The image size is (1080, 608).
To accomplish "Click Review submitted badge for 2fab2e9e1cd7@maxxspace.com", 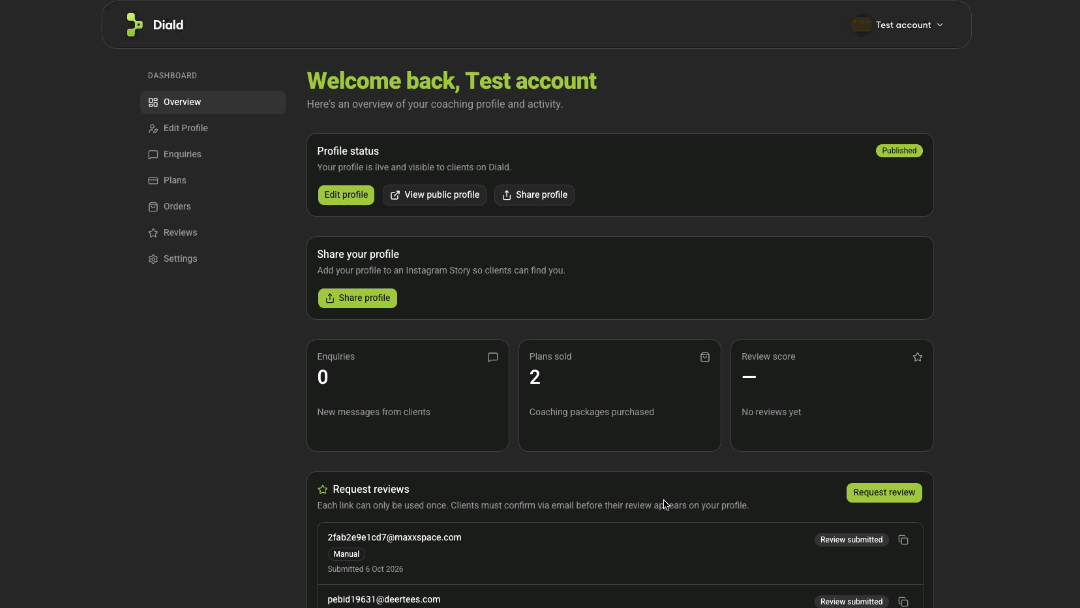I will (x=851, y=540).
